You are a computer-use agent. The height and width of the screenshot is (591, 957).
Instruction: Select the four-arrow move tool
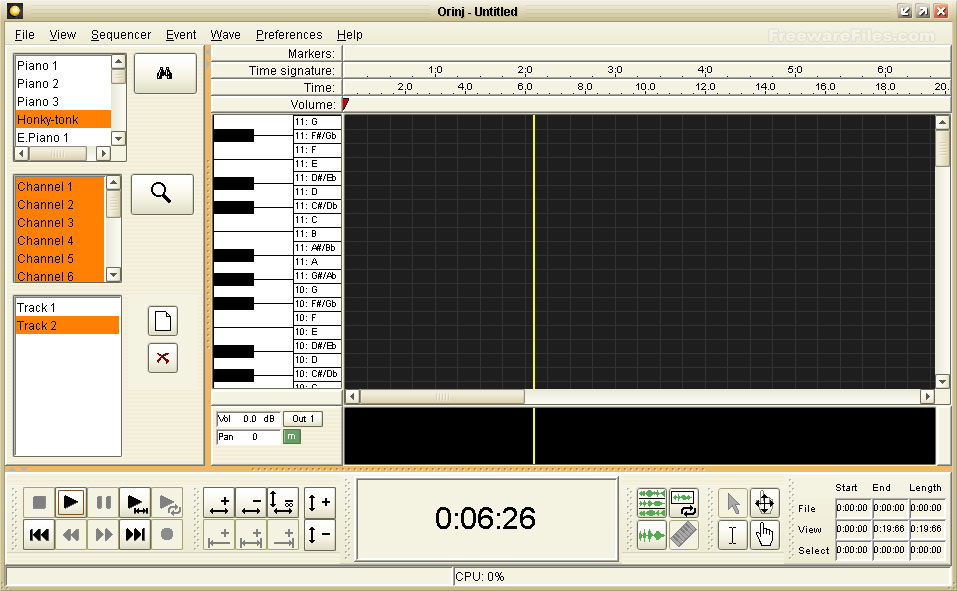[x=764, y=502]
